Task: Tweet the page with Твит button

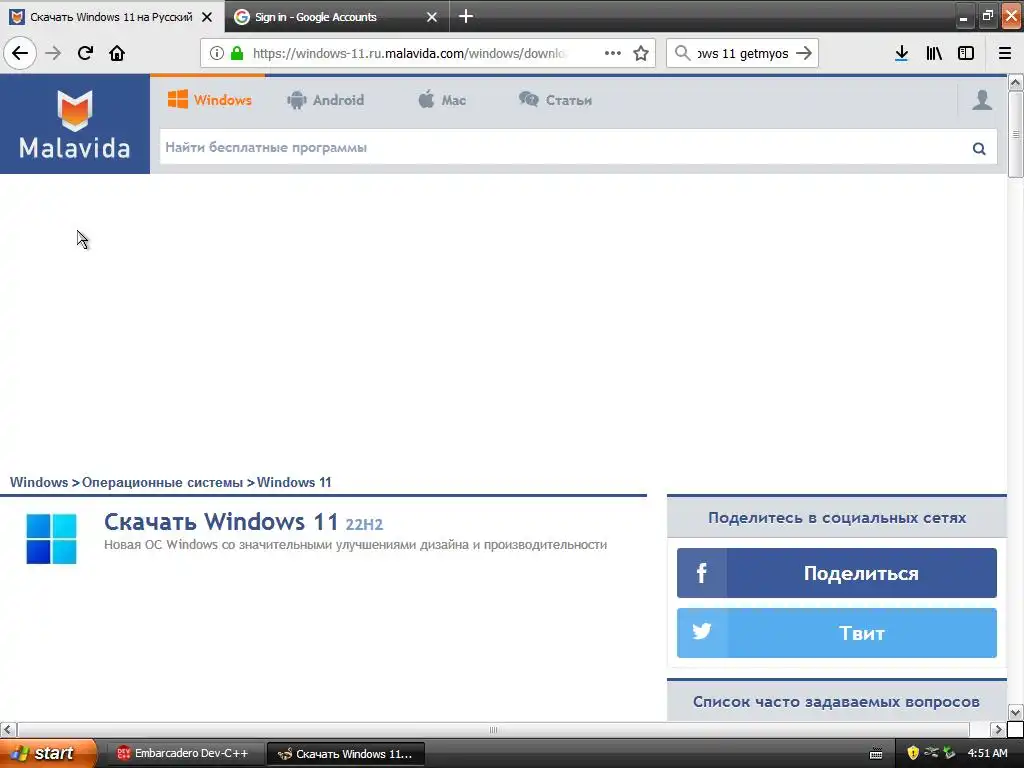Action: [x=837, y=632]
